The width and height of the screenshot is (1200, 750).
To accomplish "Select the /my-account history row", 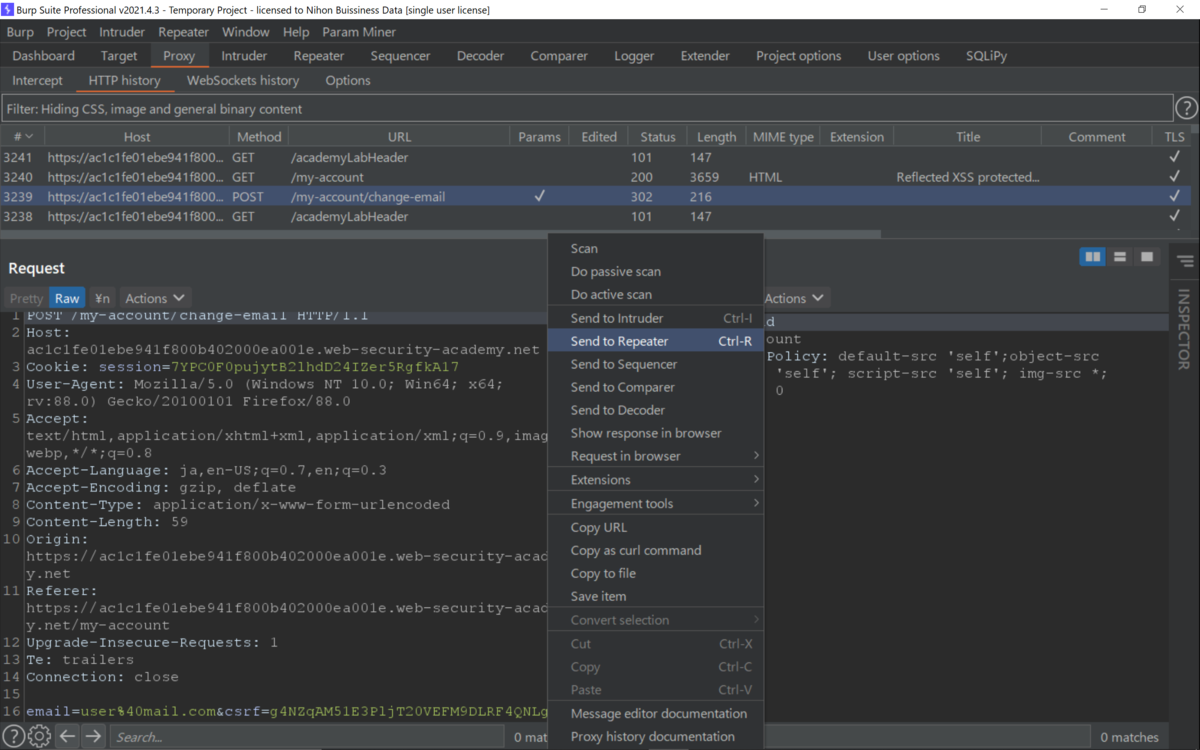I will point(595,177).
